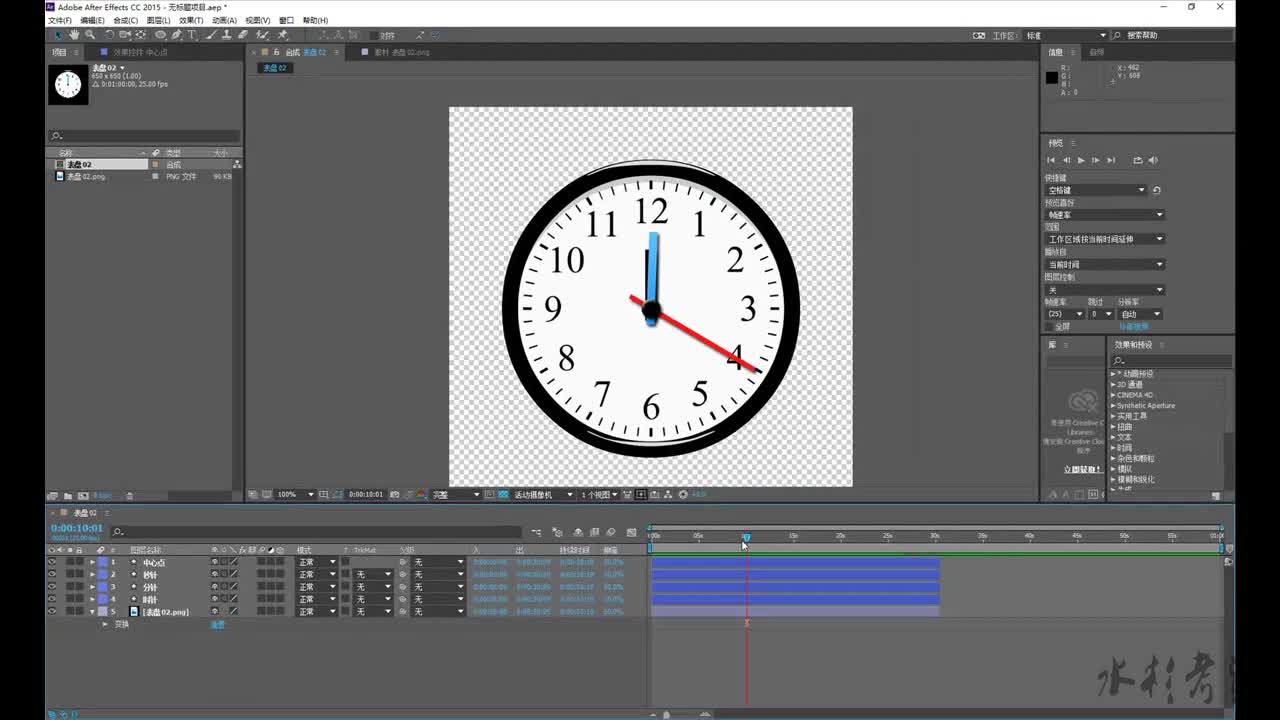Toggle motion blur enable in timeline
The width and height of the screenshot is (1280, 720).
(610, 532)
